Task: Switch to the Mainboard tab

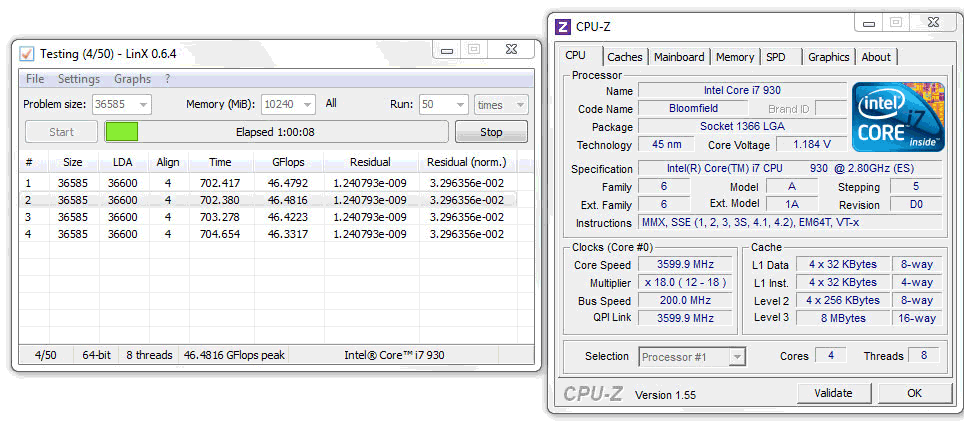Action: pos(679,57)
